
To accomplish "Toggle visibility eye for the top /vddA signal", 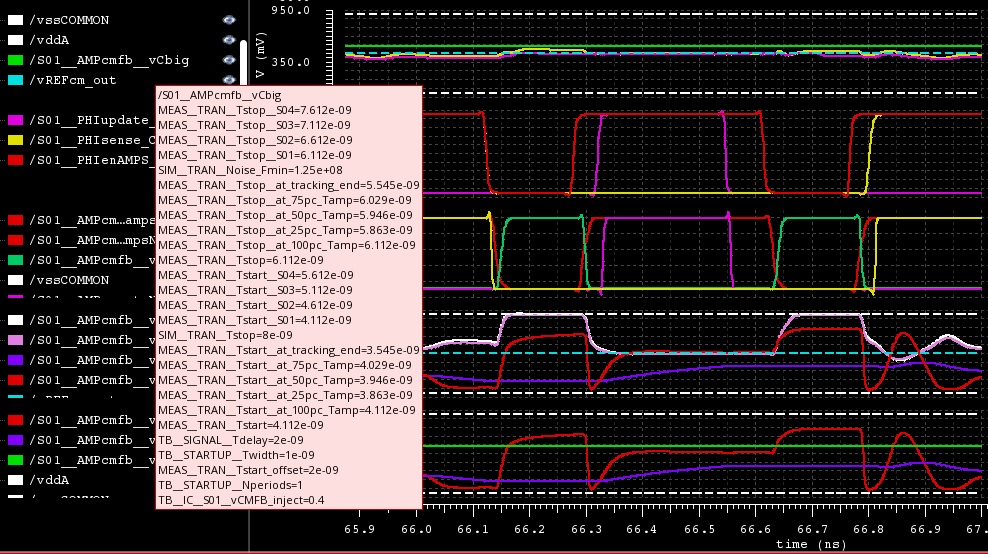I will click(x=229, y=40).
